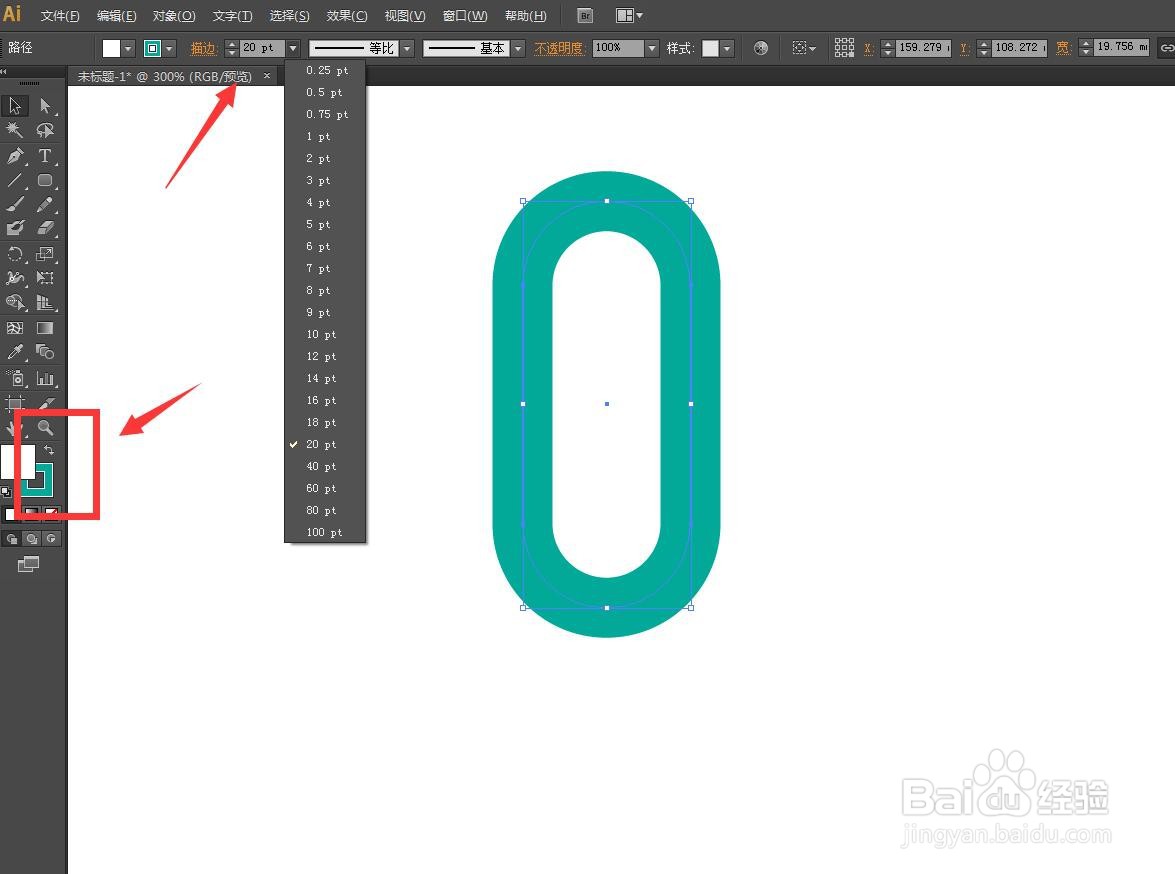Set paint mode to Color

coord(10,513)
